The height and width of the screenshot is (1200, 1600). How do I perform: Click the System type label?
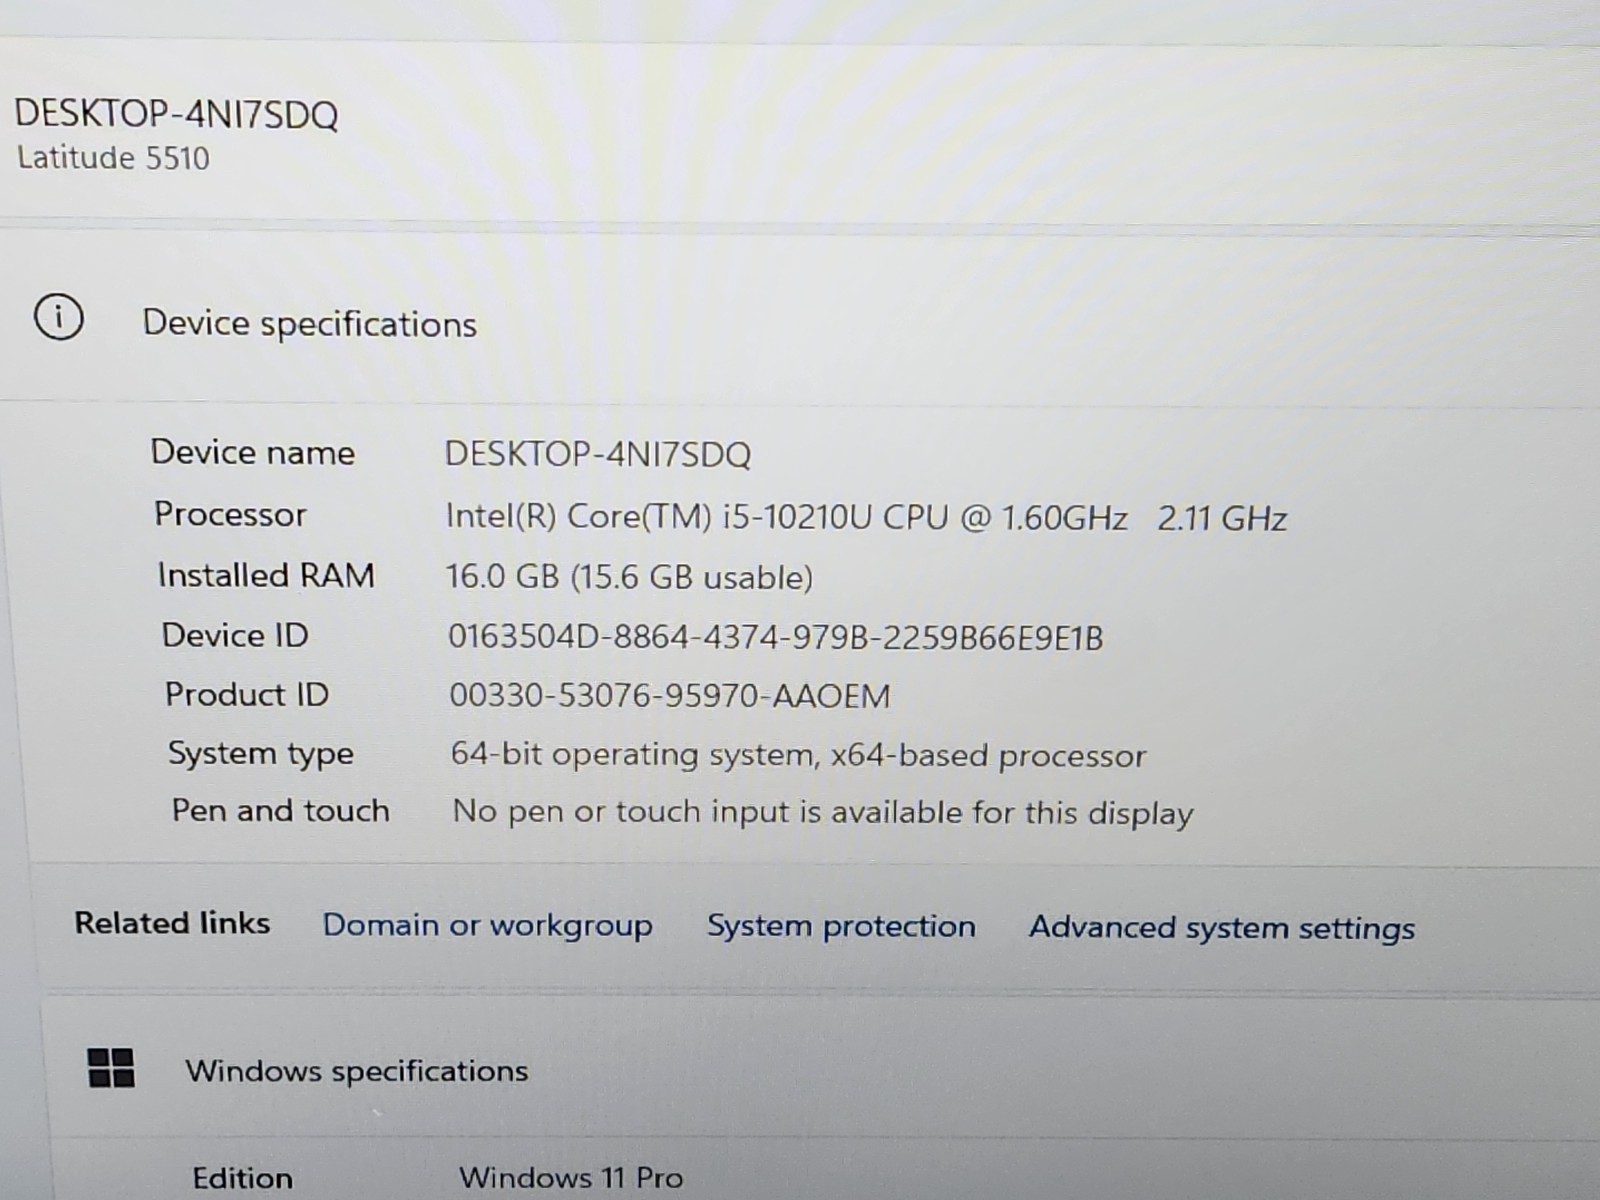(x=261, y=753)
